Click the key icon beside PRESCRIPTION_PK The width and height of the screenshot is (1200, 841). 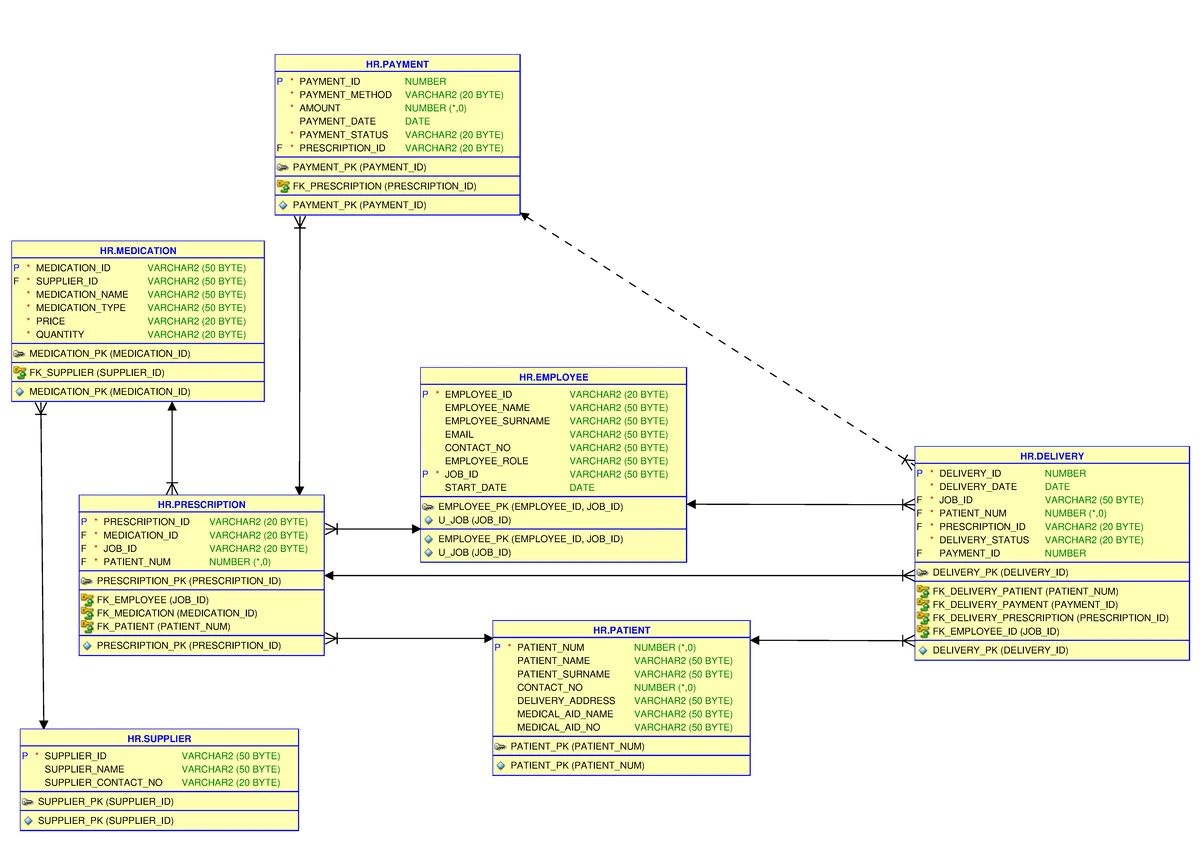[x=87, y=581]
